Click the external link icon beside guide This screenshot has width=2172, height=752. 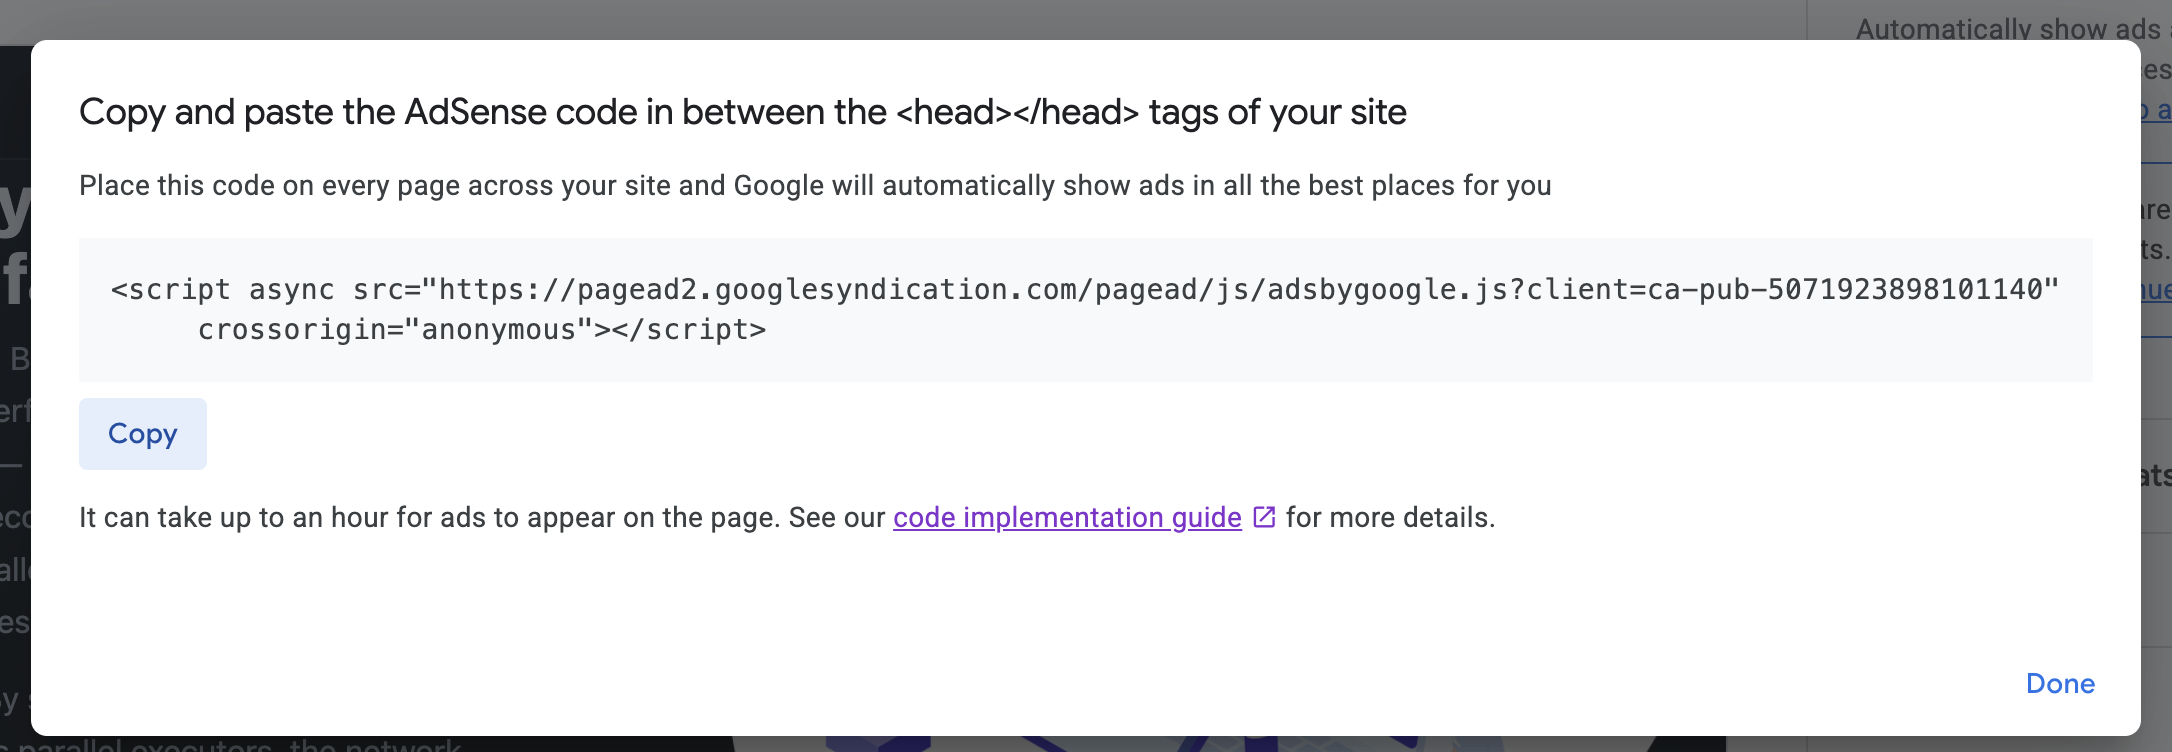pos(1264,517)
